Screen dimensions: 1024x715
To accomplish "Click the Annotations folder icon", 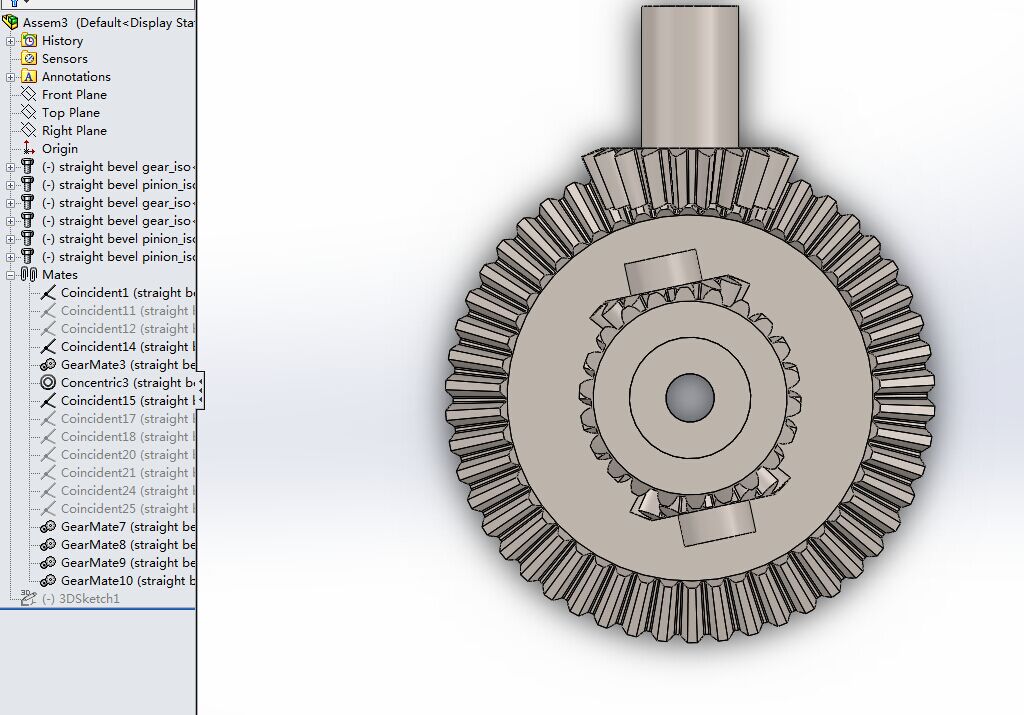I will (x=29, y=76).
